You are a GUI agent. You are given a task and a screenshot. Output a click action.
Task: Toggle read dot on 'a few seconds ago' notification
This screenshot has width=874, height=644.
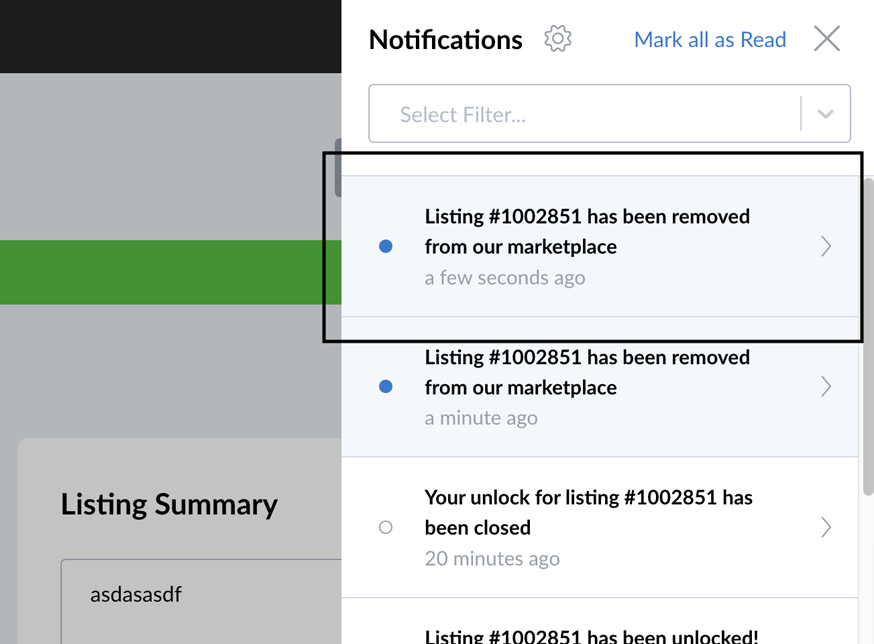point(386,246)
